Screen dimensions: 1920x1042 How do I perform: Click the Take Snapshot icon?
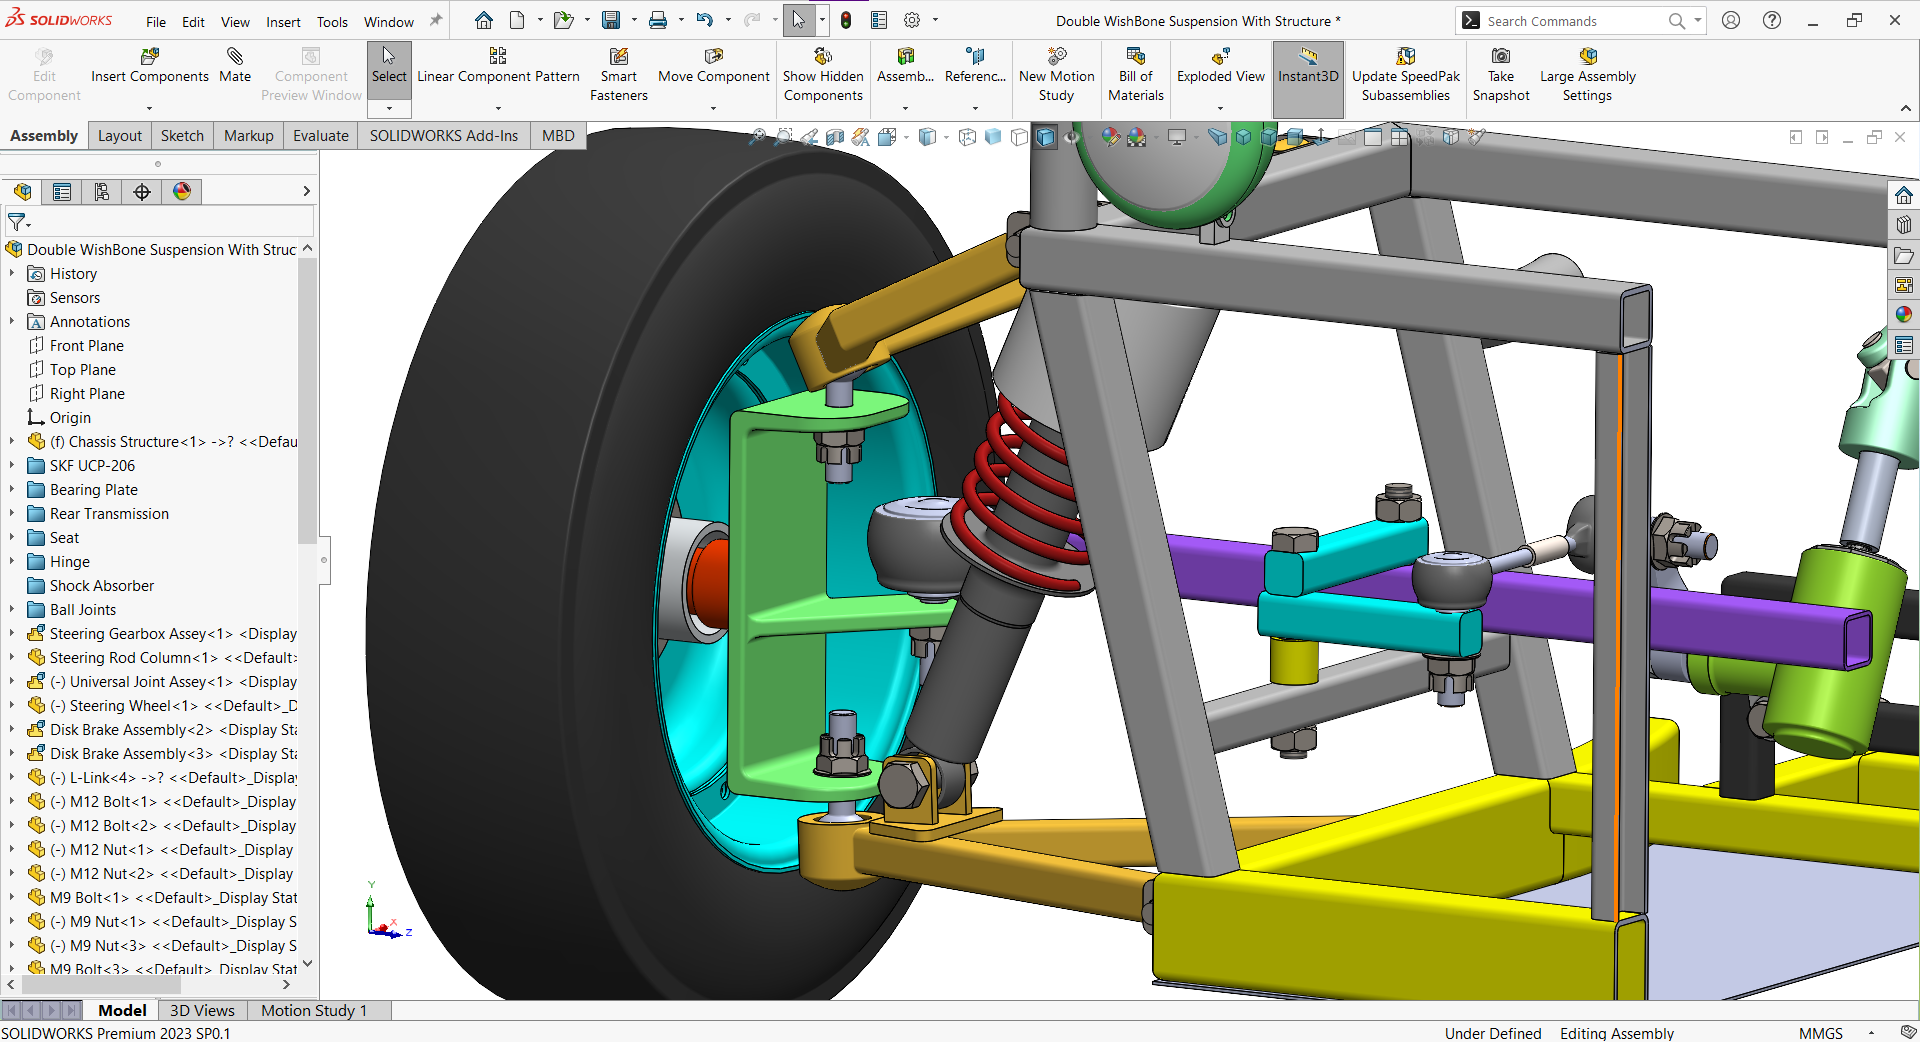pos(1500,57)
